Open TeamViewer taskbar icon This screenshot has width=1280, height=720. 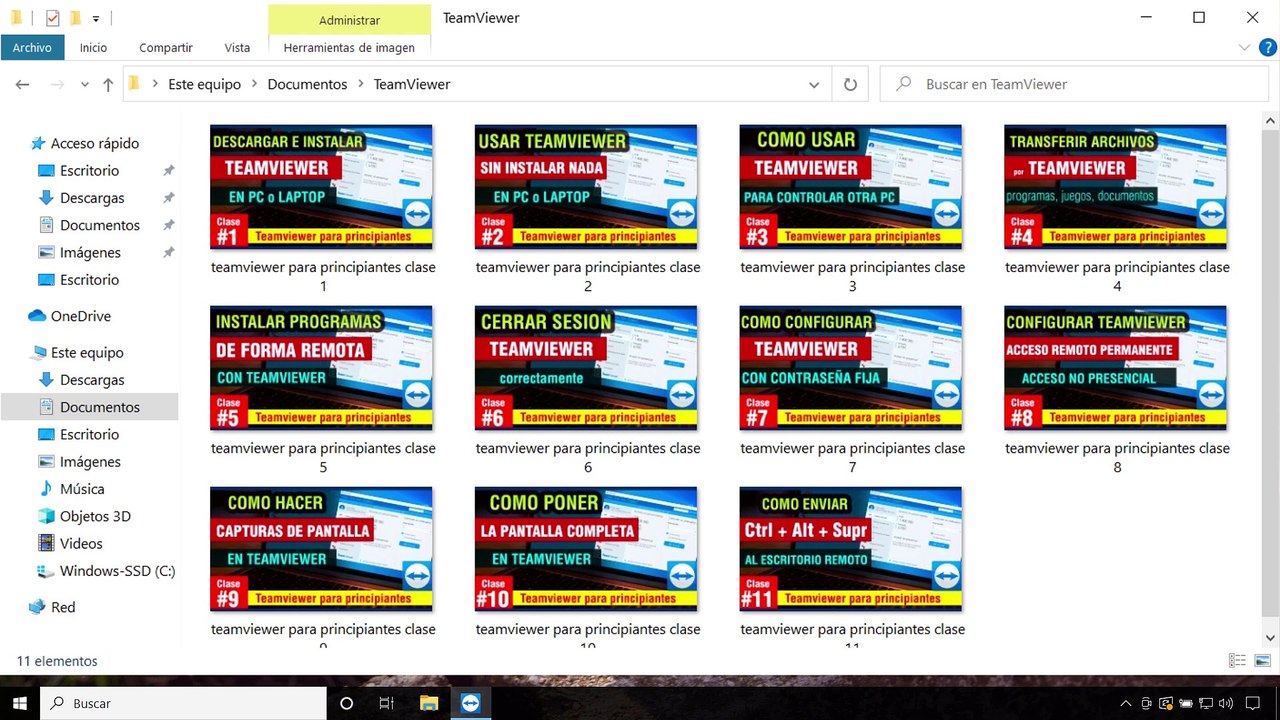470,703
